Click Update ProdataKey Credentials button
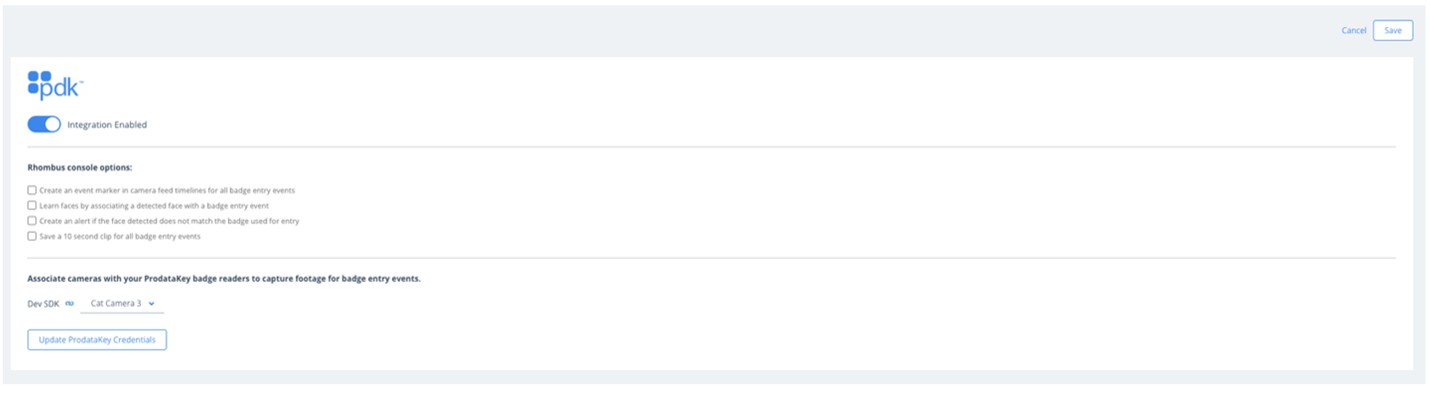Viewport: 1430px width, 394px height. coord(97,340)
